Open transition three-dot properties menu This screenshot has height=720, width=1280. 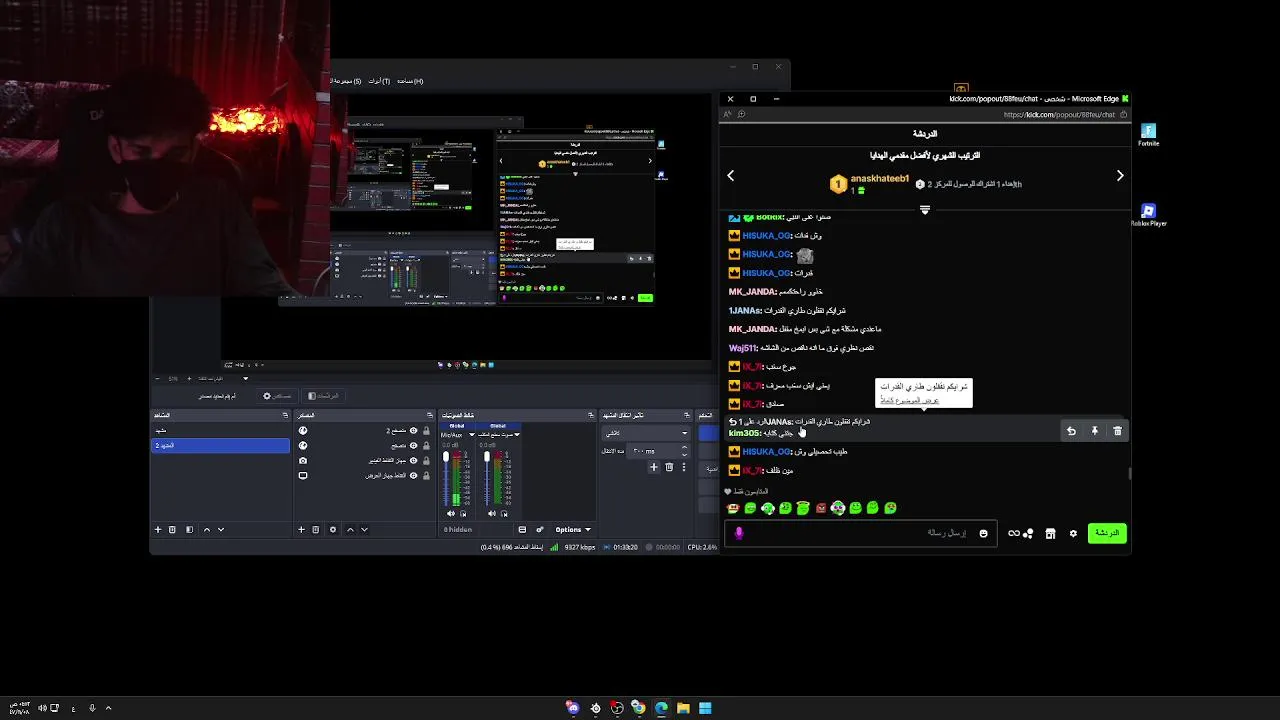(x=684, y=467)
